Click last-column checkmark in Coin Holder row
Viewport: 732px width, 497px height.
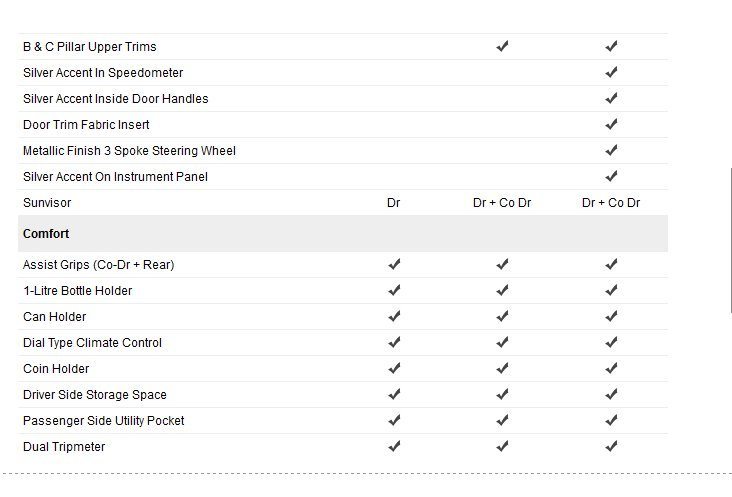(611, 368)
